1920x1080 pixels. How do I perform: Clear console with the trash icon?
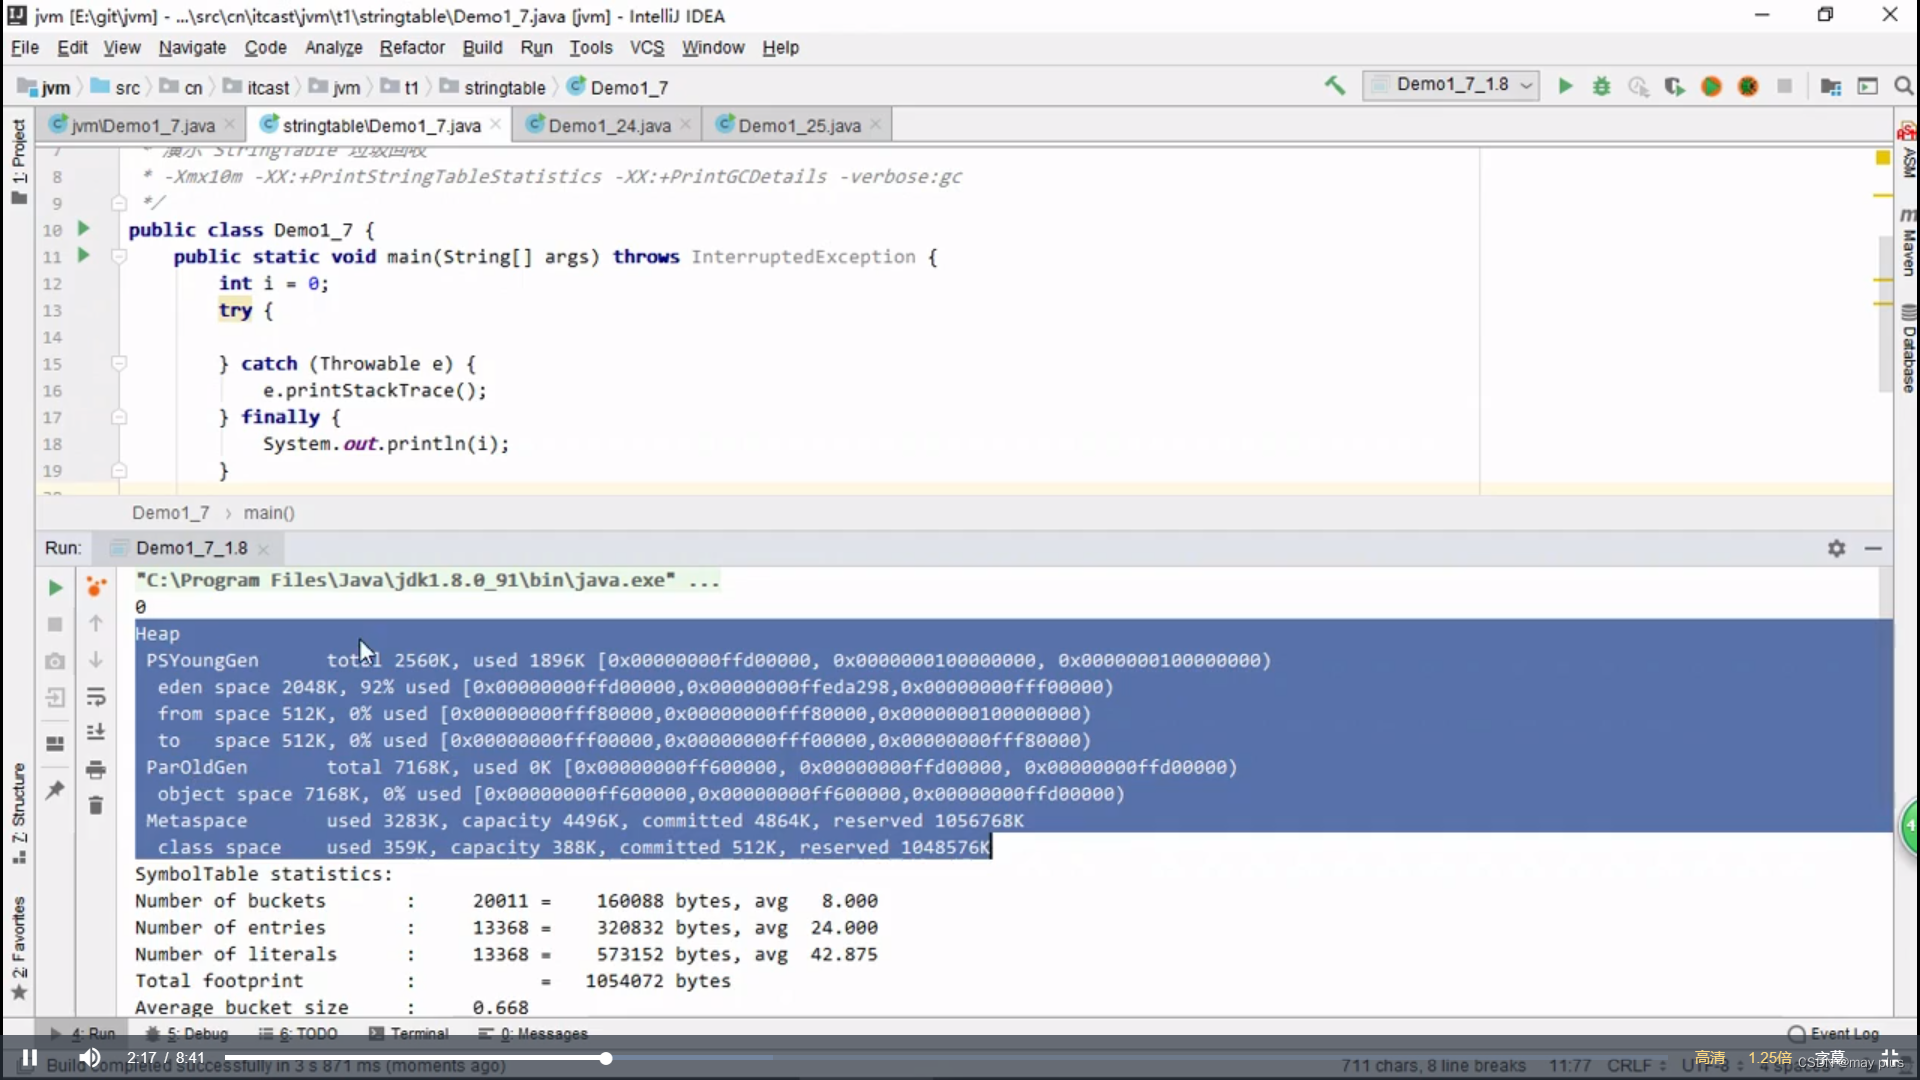pyautogui.click(x=96, y=806)
